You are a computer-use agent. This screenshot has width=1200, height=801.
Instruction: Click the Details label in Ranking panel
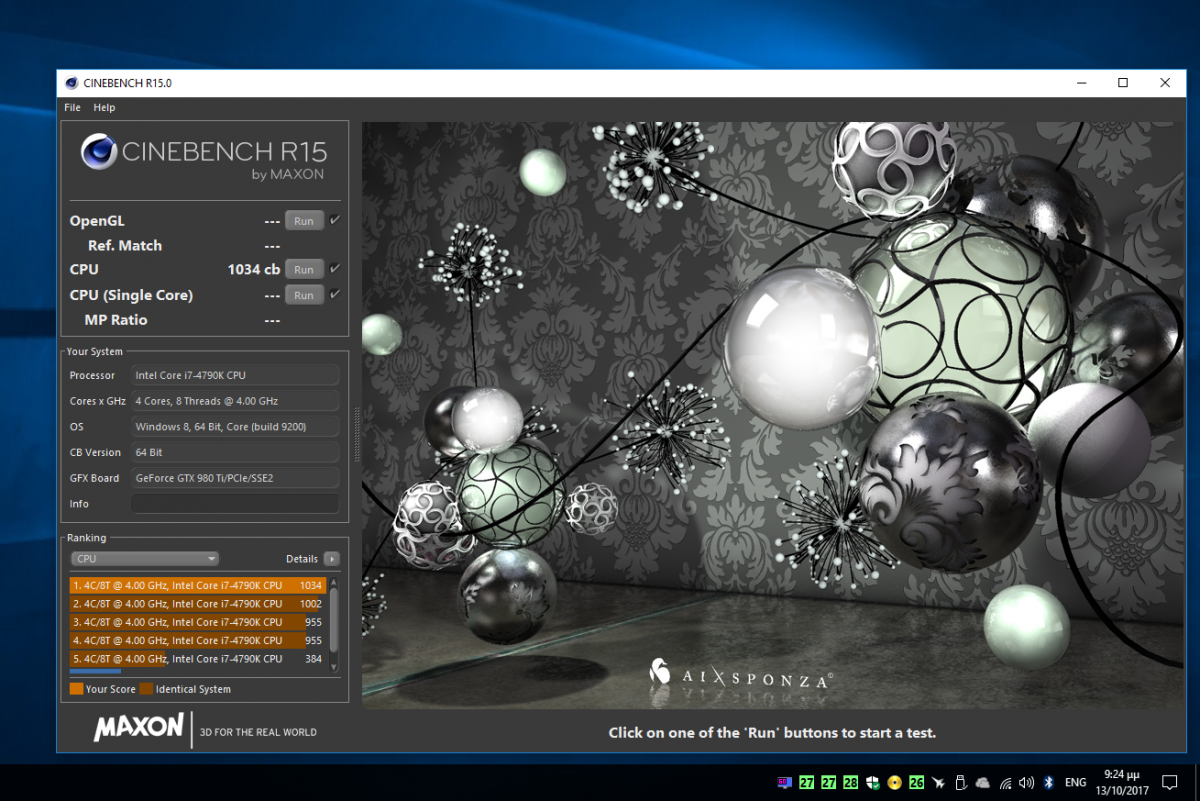click(x=302, y=559)
